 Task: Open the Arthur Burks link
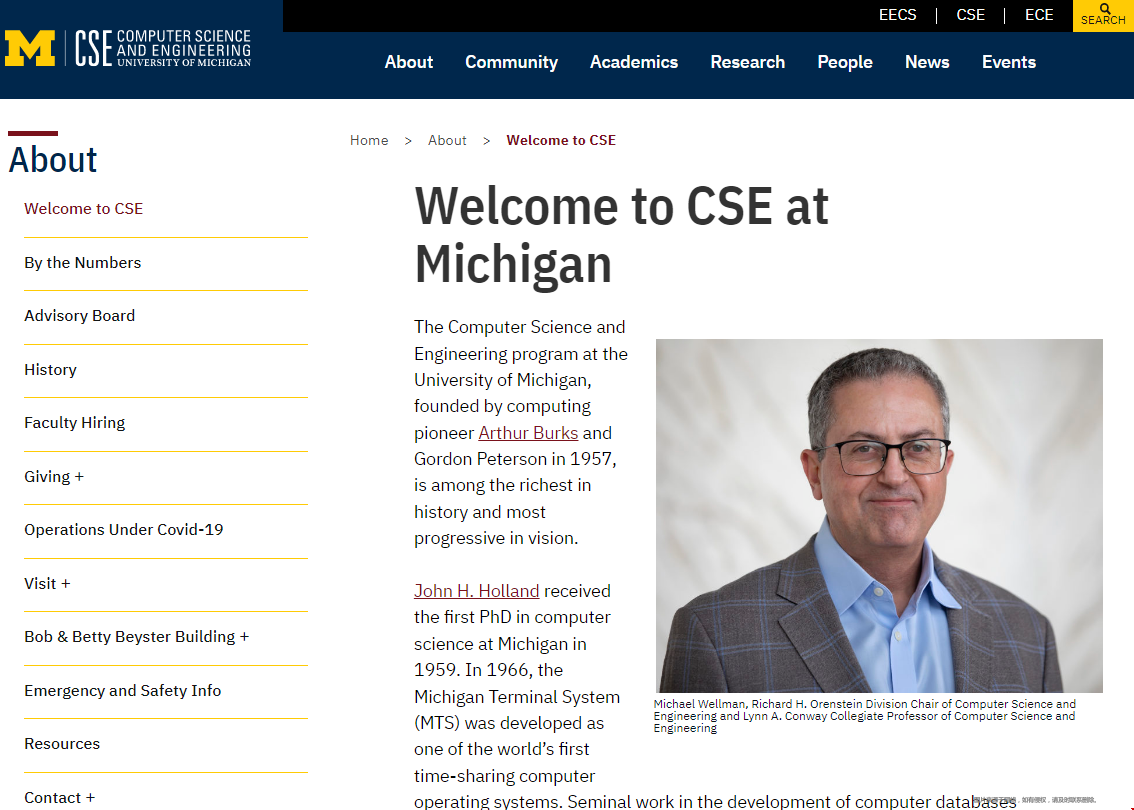tap(528, 433)
